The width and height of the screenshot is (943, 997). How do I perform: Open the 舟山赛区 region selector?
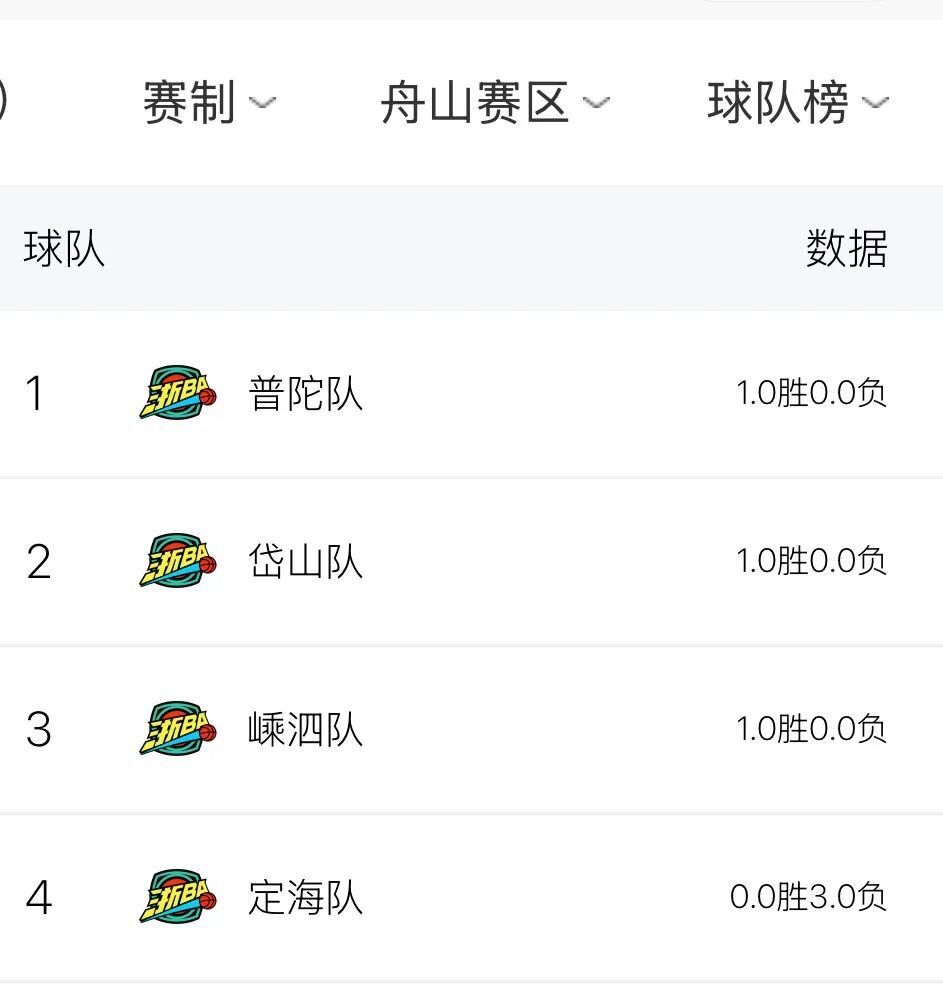click(495, 102)
